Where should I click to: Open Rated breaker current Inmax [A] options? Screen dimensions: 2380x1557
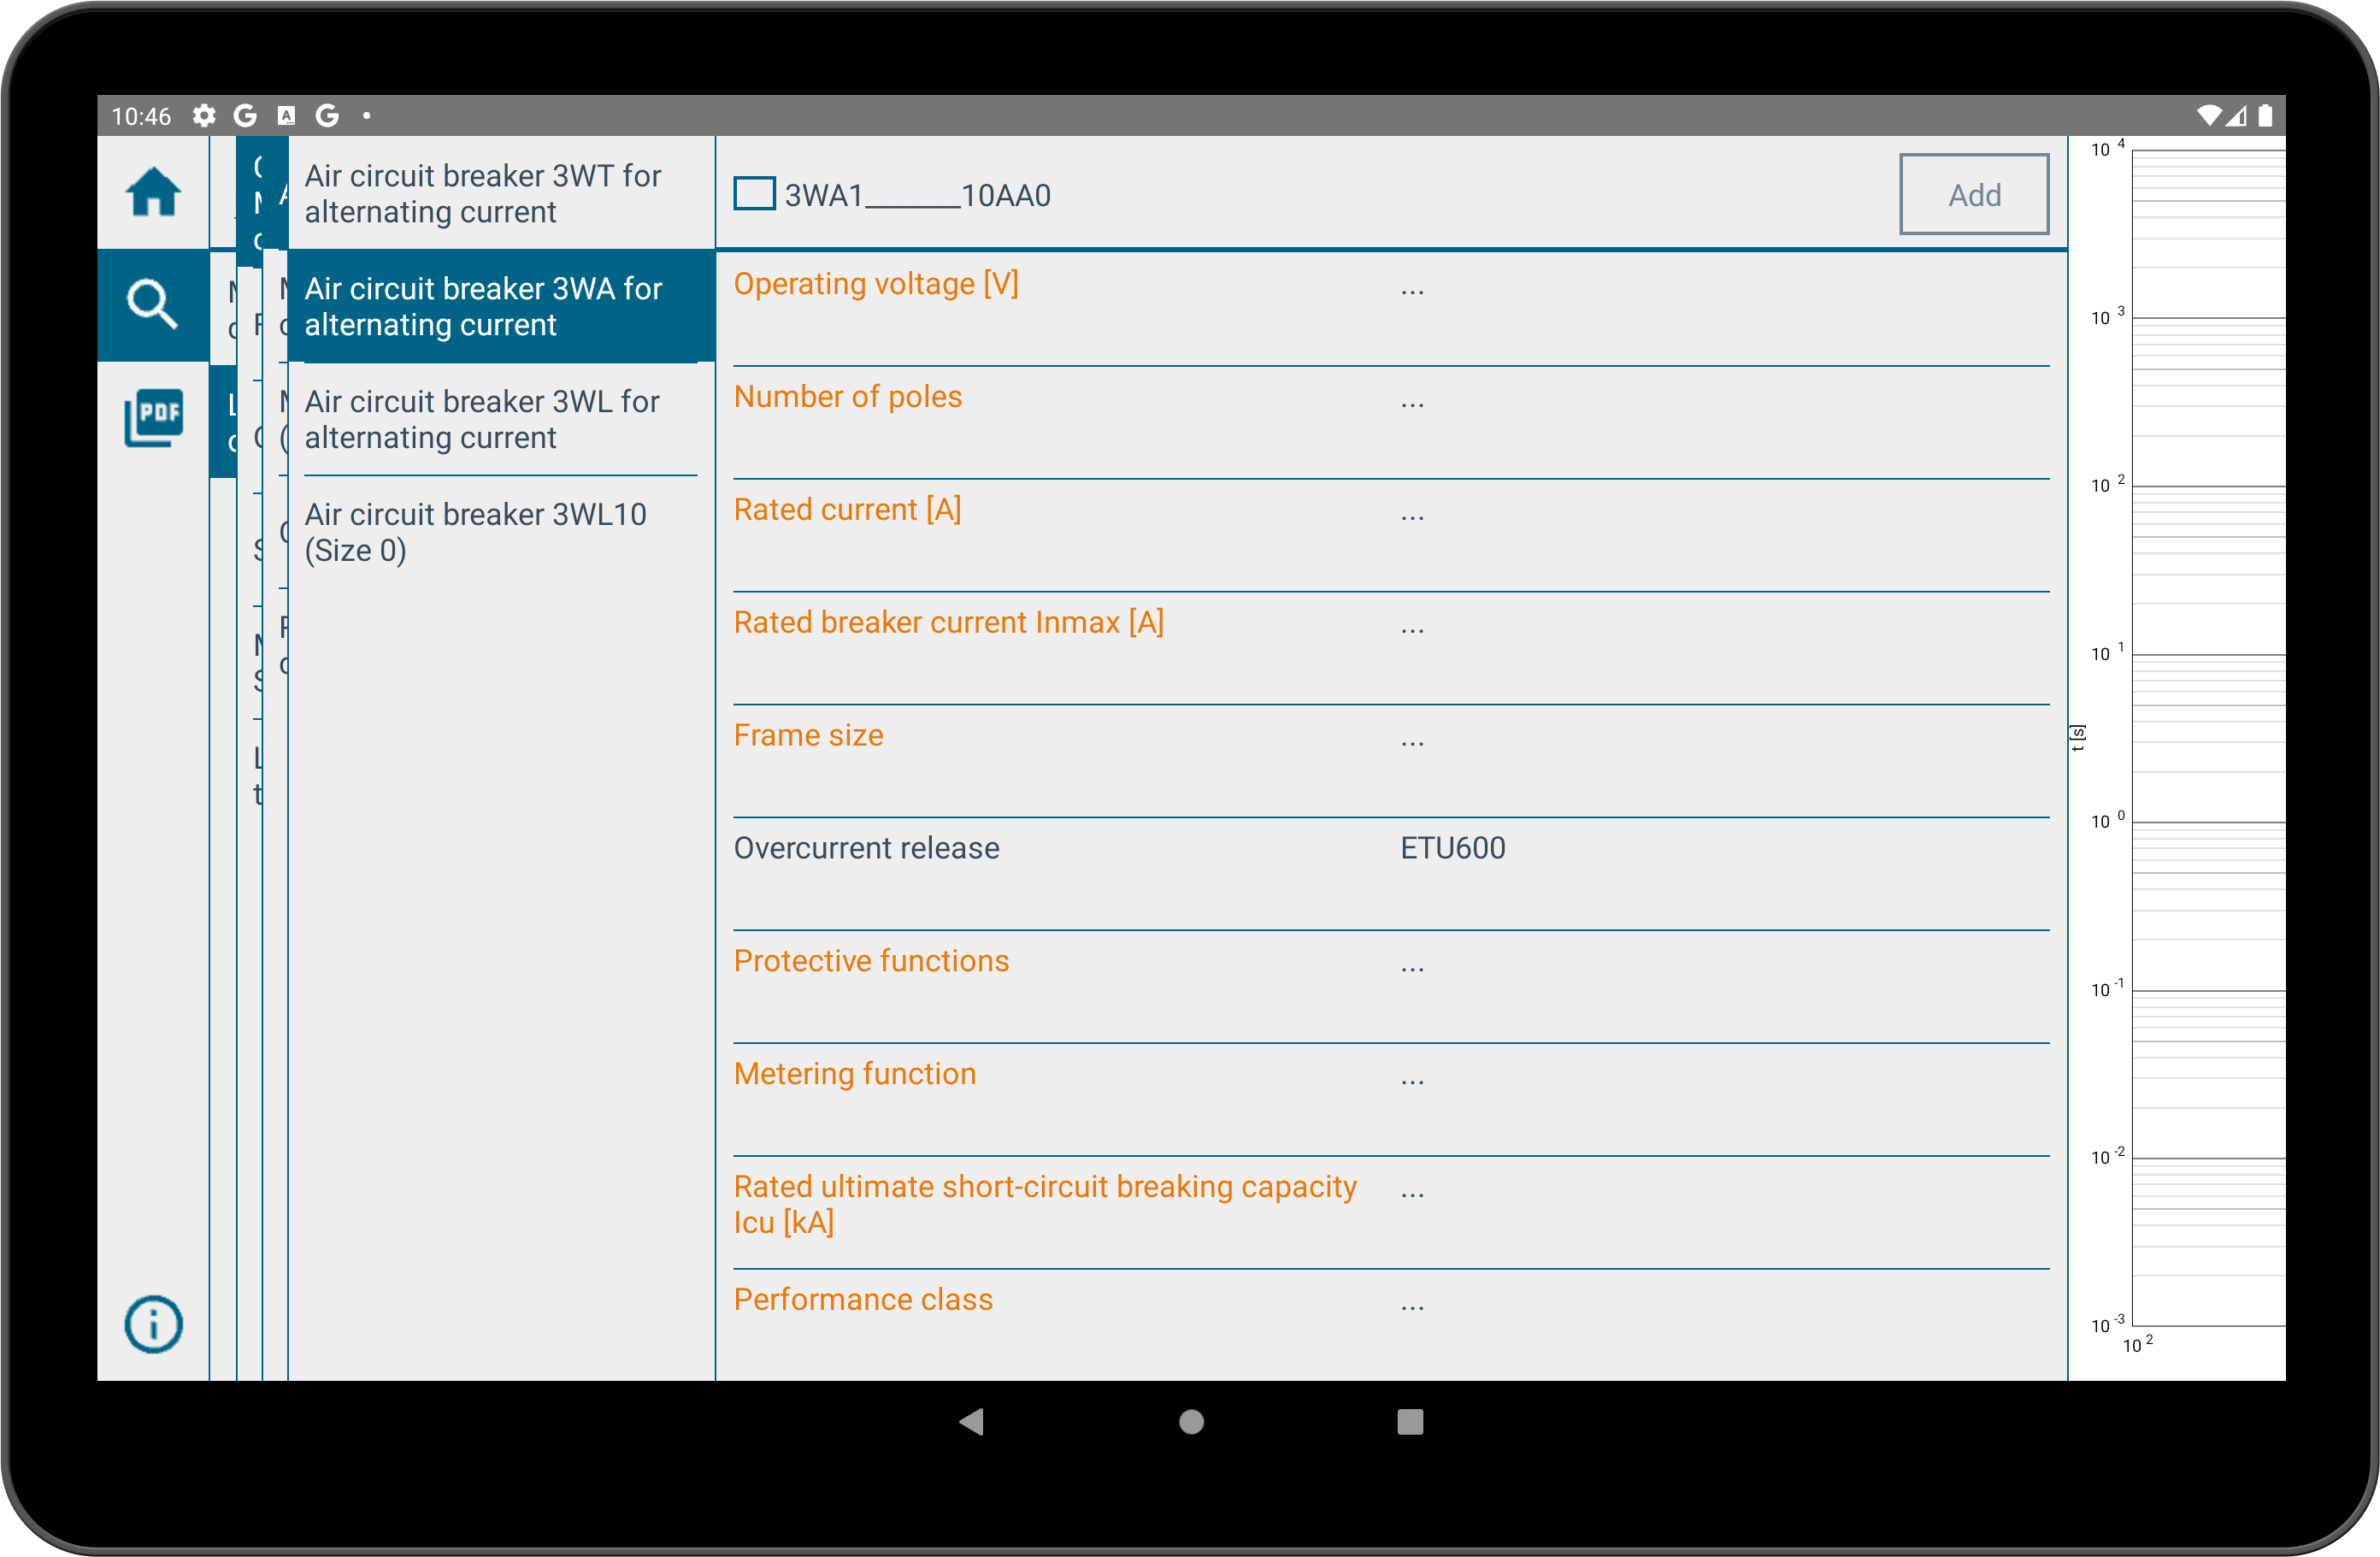[1391, 648]
